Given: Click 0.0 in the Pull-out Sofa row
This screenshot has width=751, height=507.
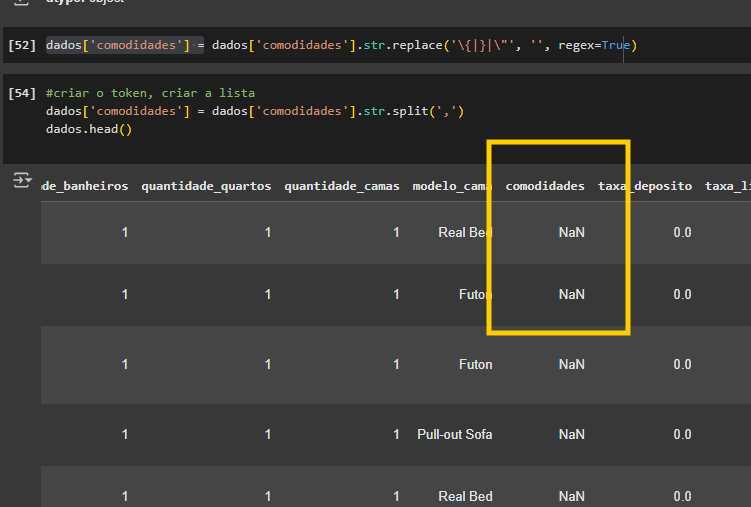Looking at the screenshot, I should click(682, 434).
